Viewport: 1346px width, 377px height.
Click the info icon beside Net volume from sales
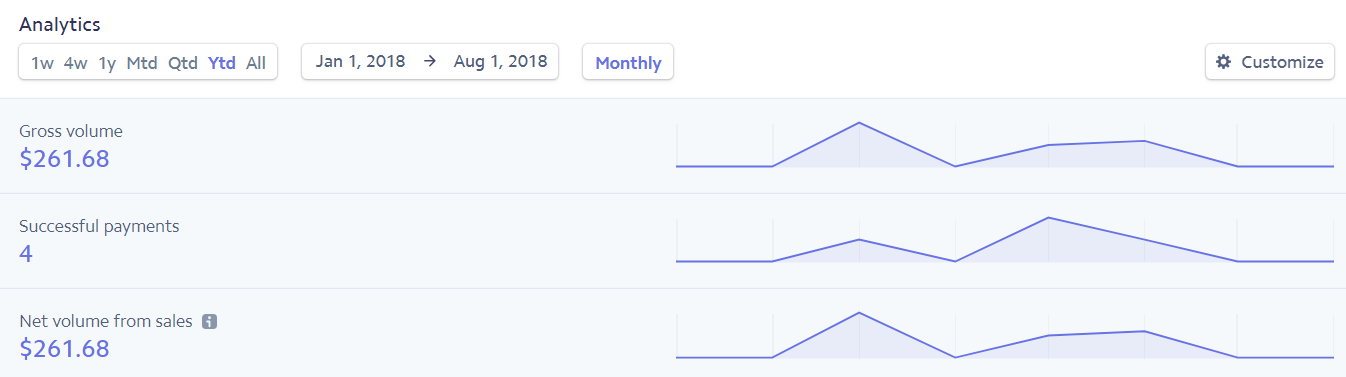pos(209,322)
